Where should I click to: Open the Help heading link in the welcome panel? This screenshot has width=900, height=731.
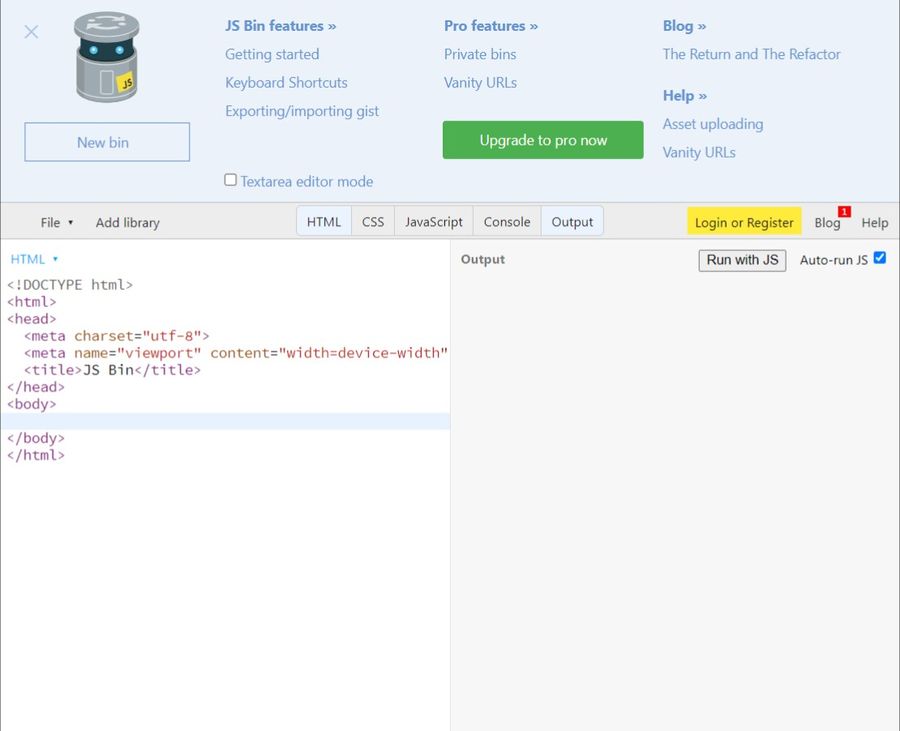[685, 96]
